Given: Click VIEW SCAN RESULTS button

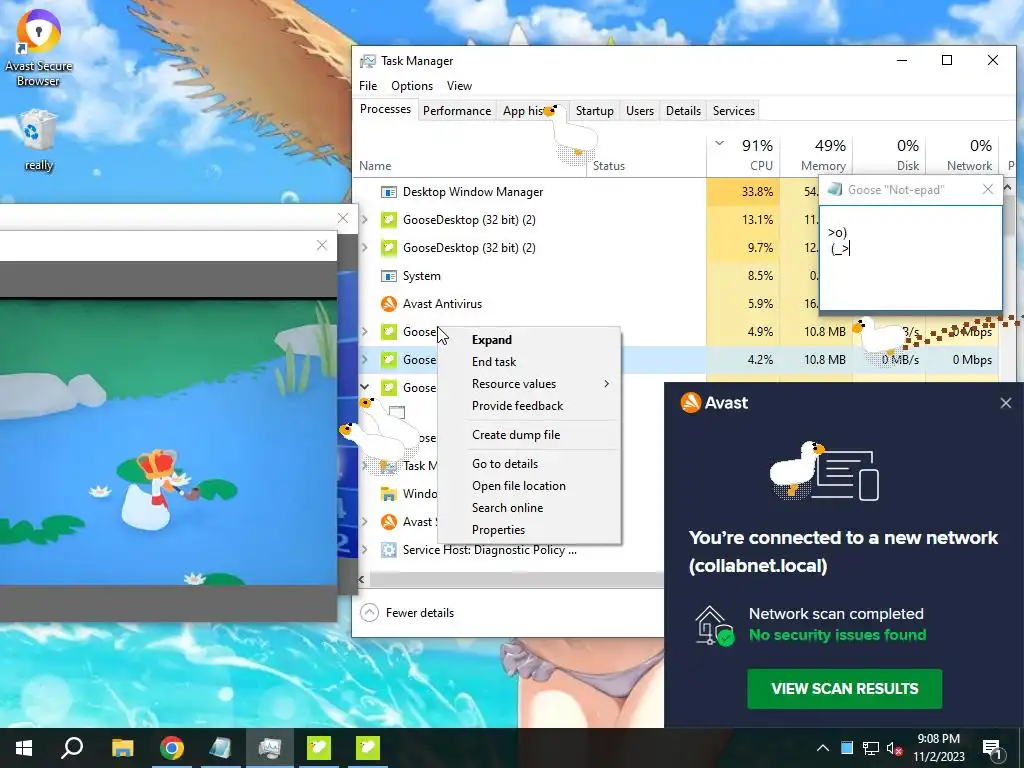Looking at the screenshot, I should tap(844, 688).
